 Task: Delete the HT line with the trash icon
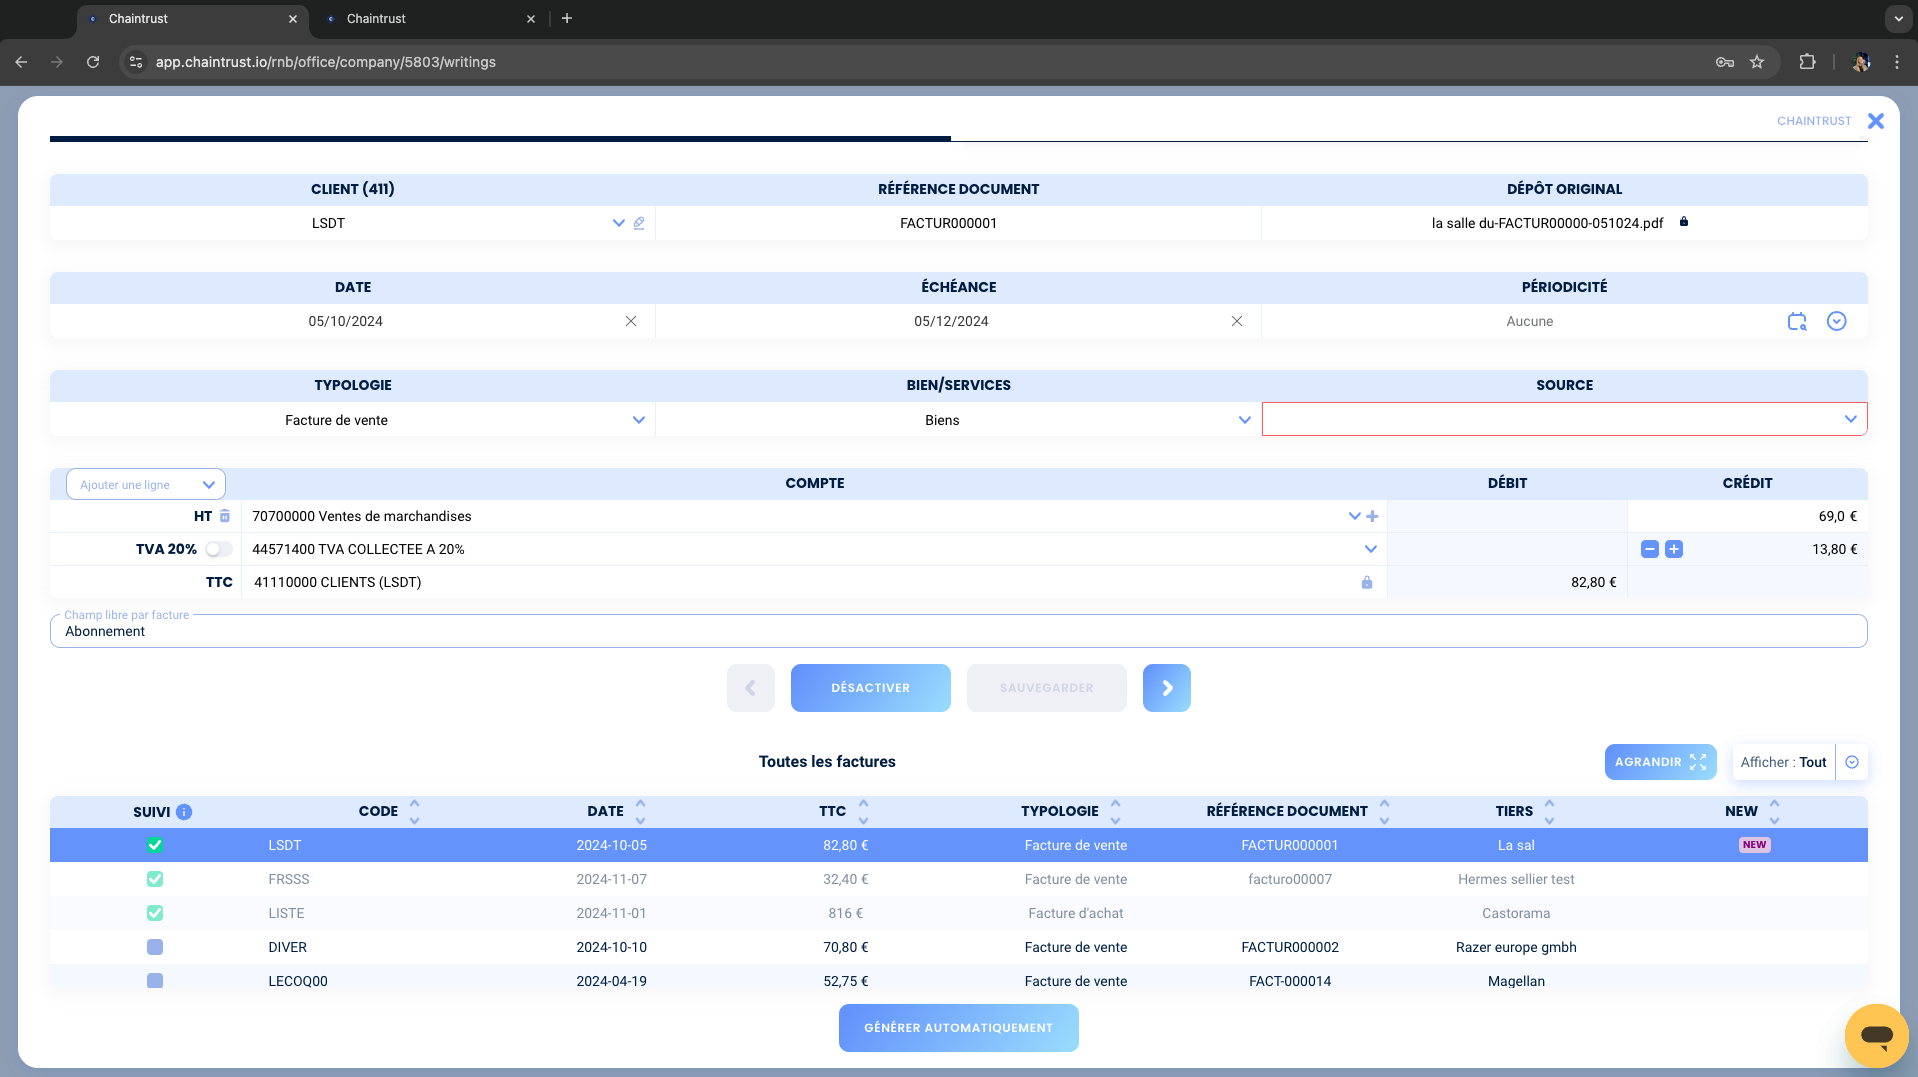point(225,516)
